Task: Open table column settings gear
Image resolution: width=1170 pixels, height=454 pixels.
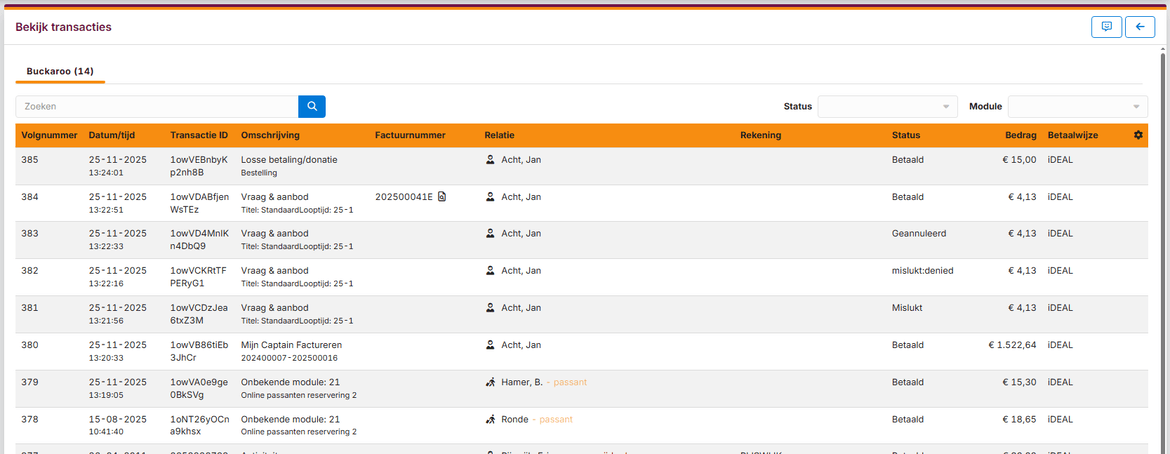Action: (x=1138, y=135)
